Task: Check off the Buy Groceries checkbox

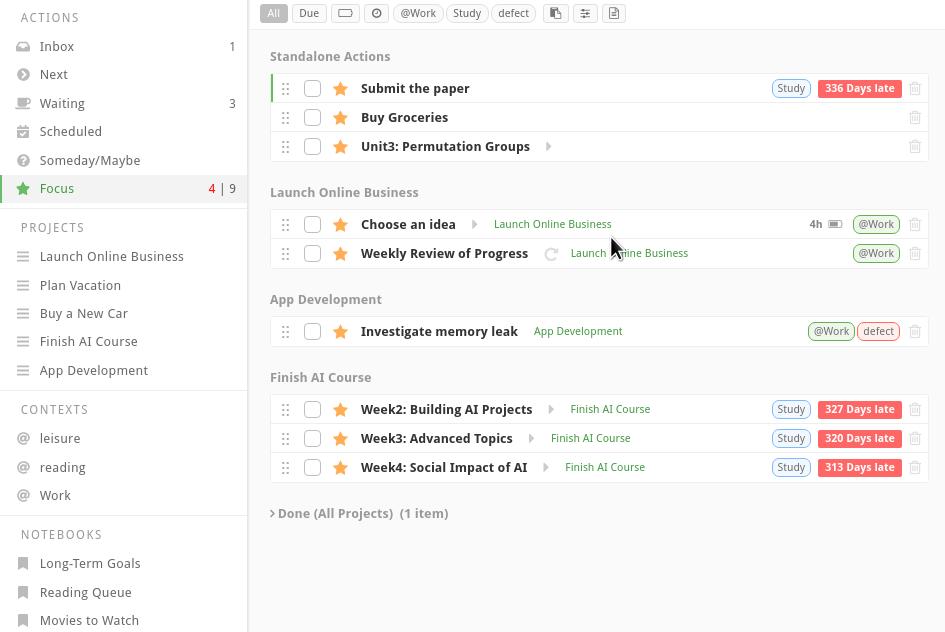Action: pyautogui.click(x=312, y=118)
